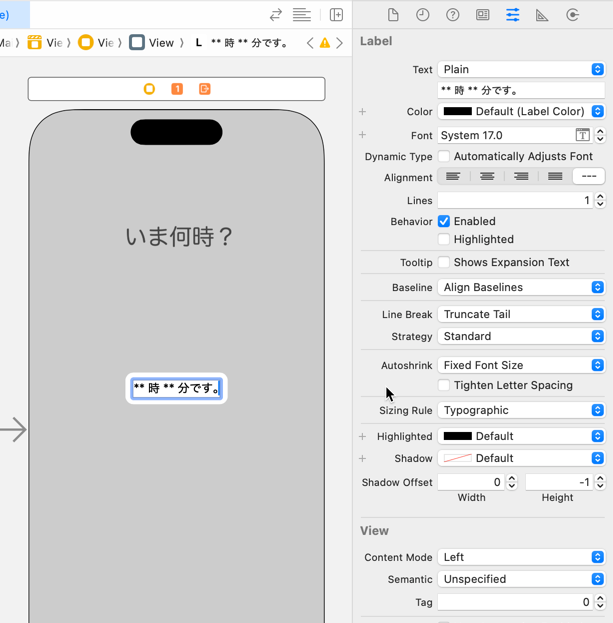
Task: Expand the Autoshrink dropdown
Action: 521,365
